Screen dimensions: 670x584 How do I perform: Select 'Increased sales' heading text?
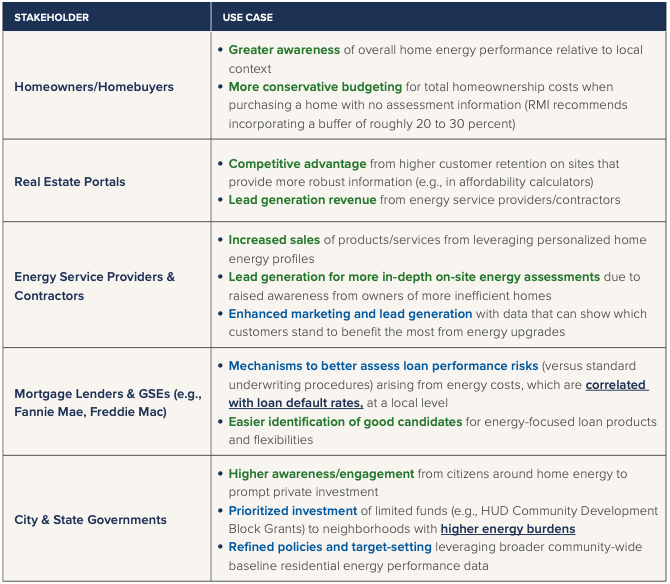pyautogui.click(x=274, y=240)
